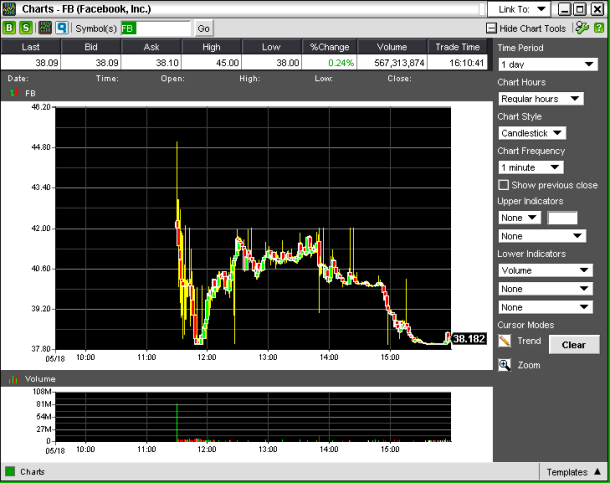
Task: Click the Low column header
Action: [x=271, y=47]
